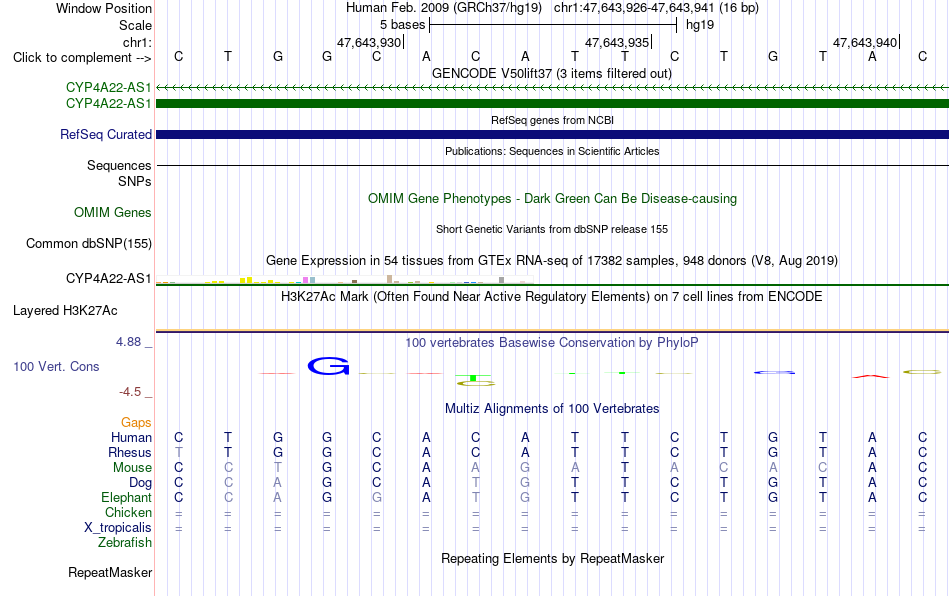
Task: Select the Rhesus alignment row label
Action: pyautogui.click(x=130, y=452)
